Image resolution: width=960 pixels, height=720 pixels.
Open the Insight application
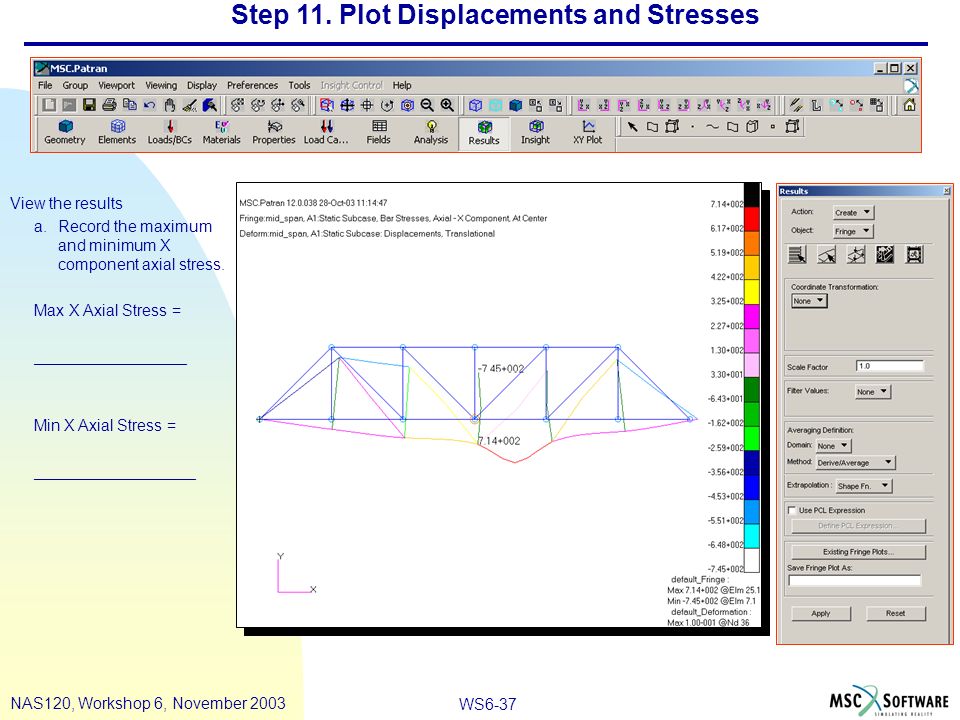[x=536, y=132]
